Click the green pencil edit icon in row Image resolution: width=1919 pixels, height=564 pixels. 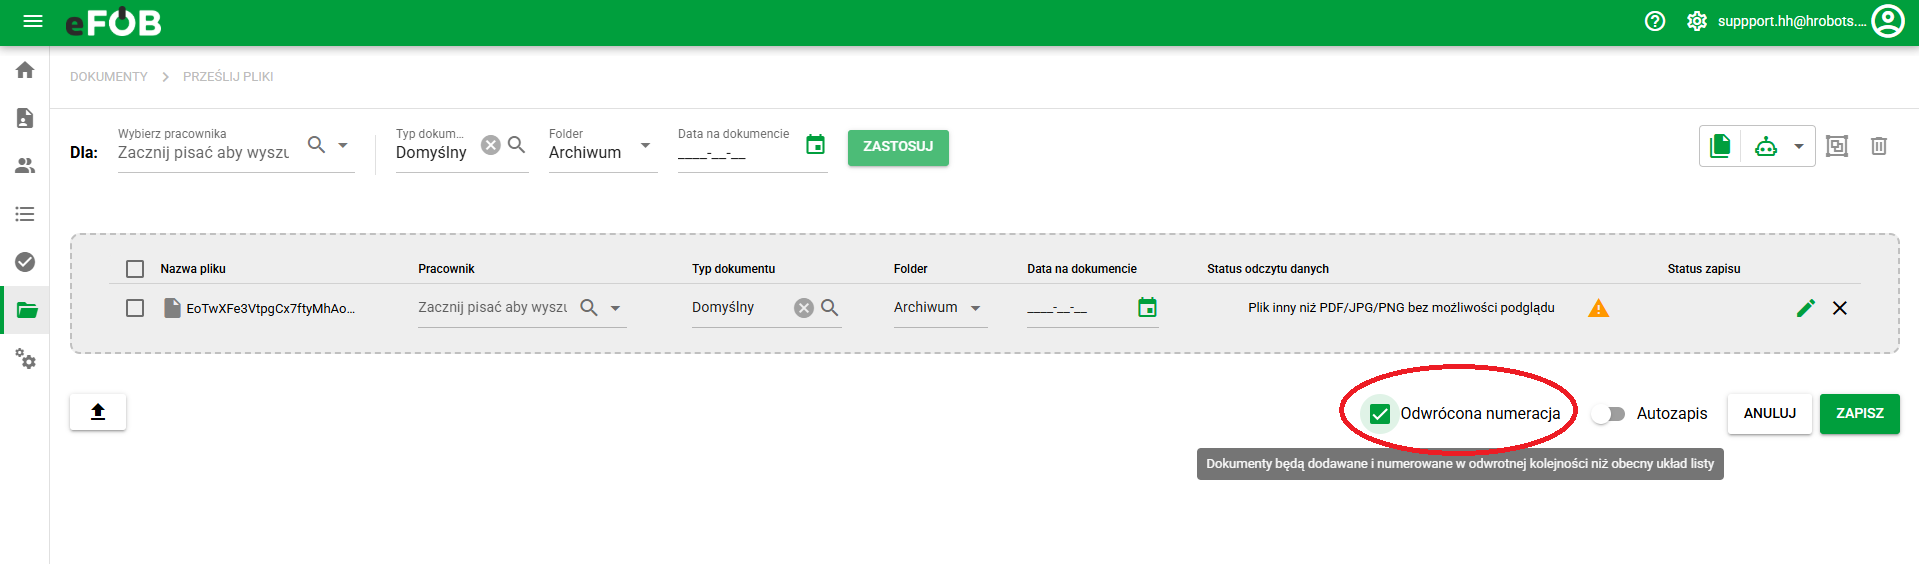pos(1805,308)
